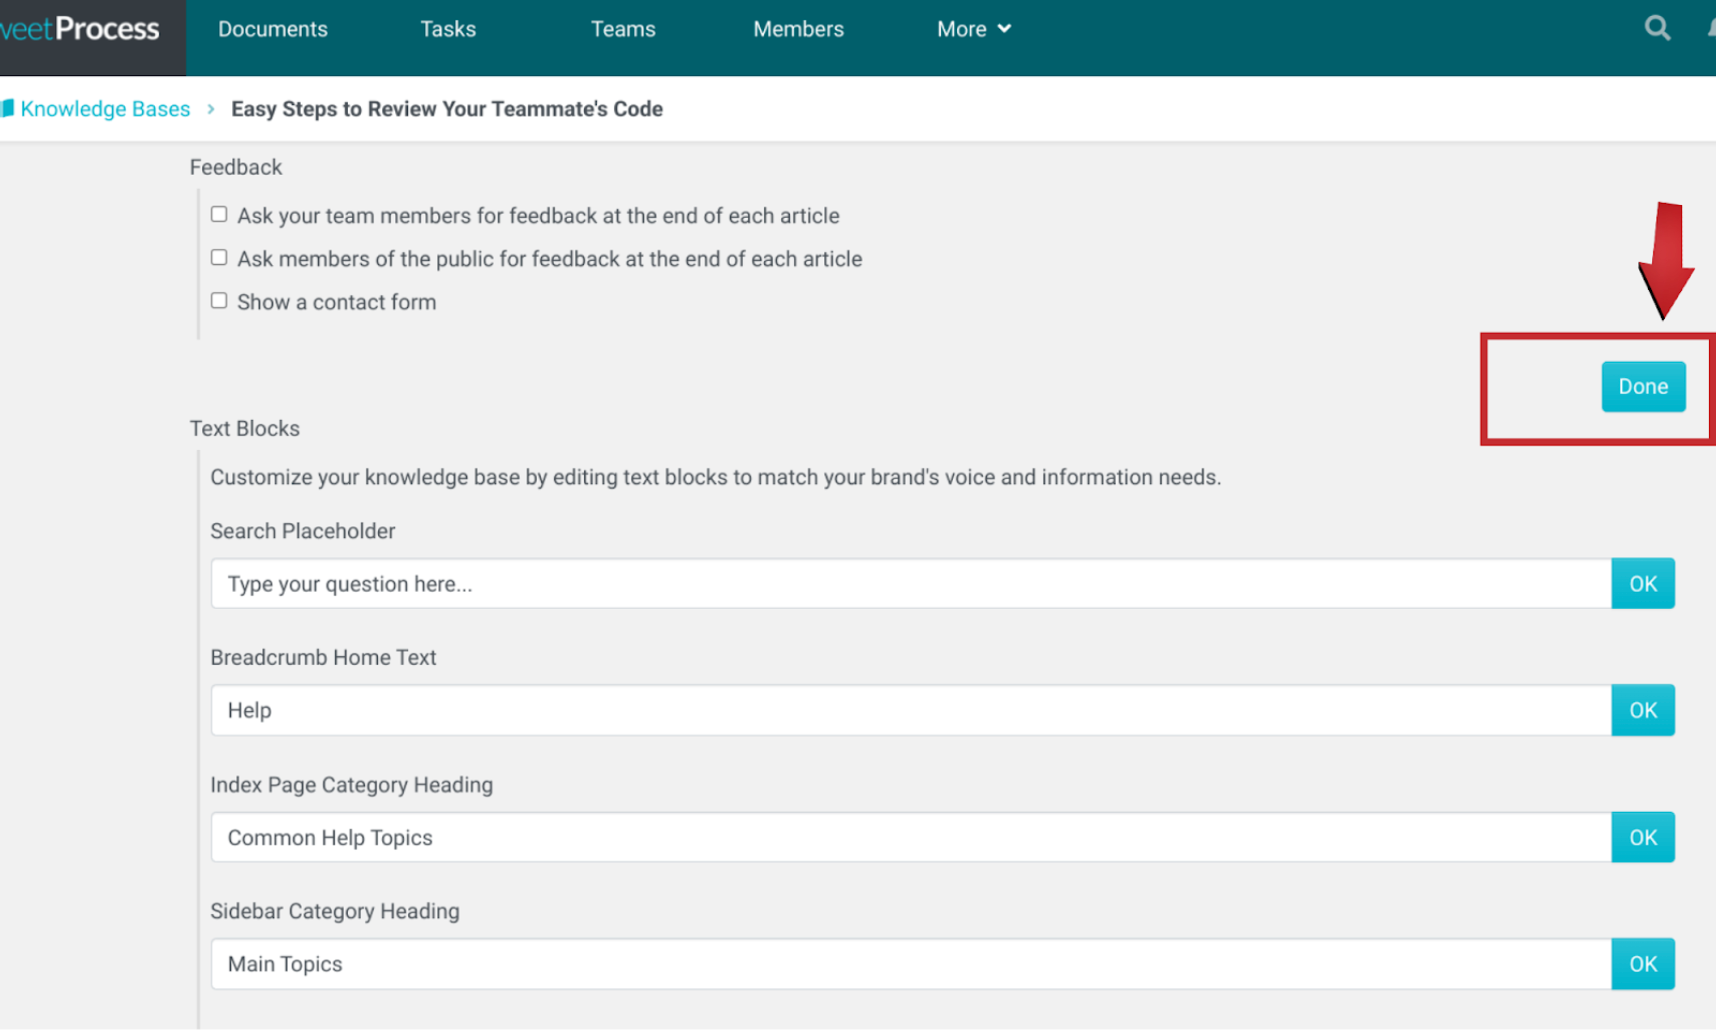
Task: Click the Breadcrumb Home Text label
Action: [323, 657]
